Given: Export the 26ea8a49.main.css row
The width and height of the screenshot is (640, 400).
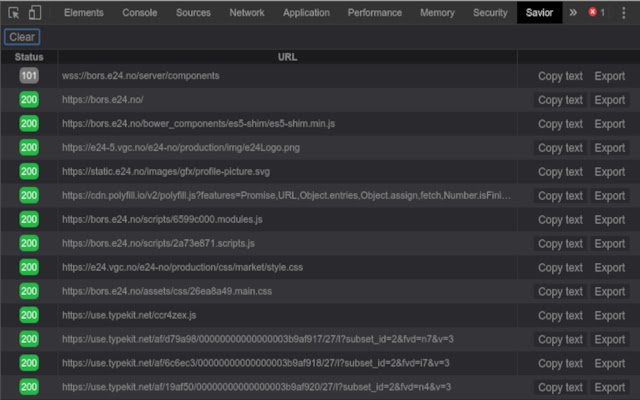Looking at the screenshot, I should click(x=609, y=292).
